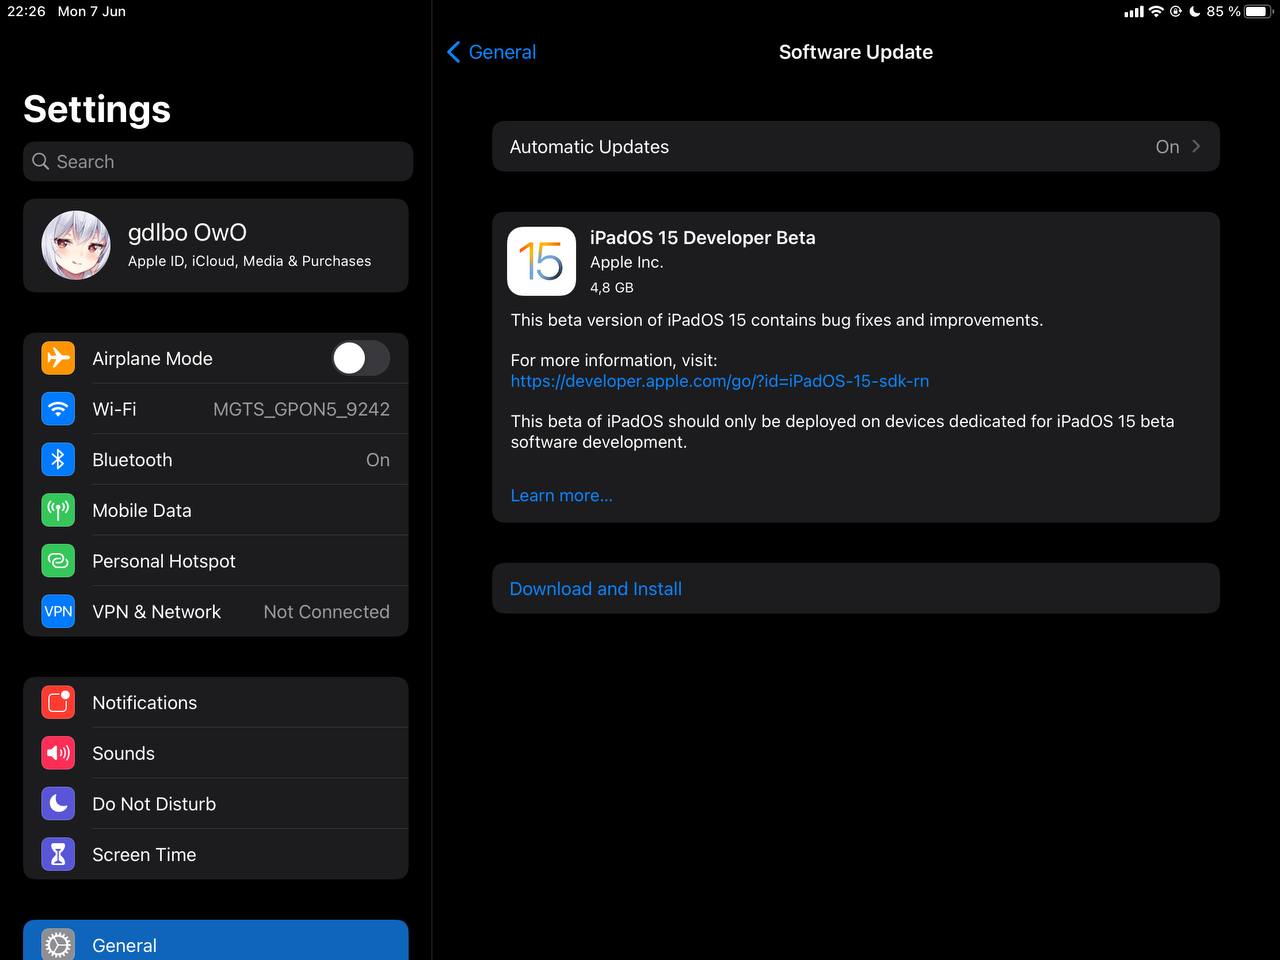The height and width of the screenshot is (960, 1280).
Task: Open Bluetooth settings row
Action: point(216,460)
